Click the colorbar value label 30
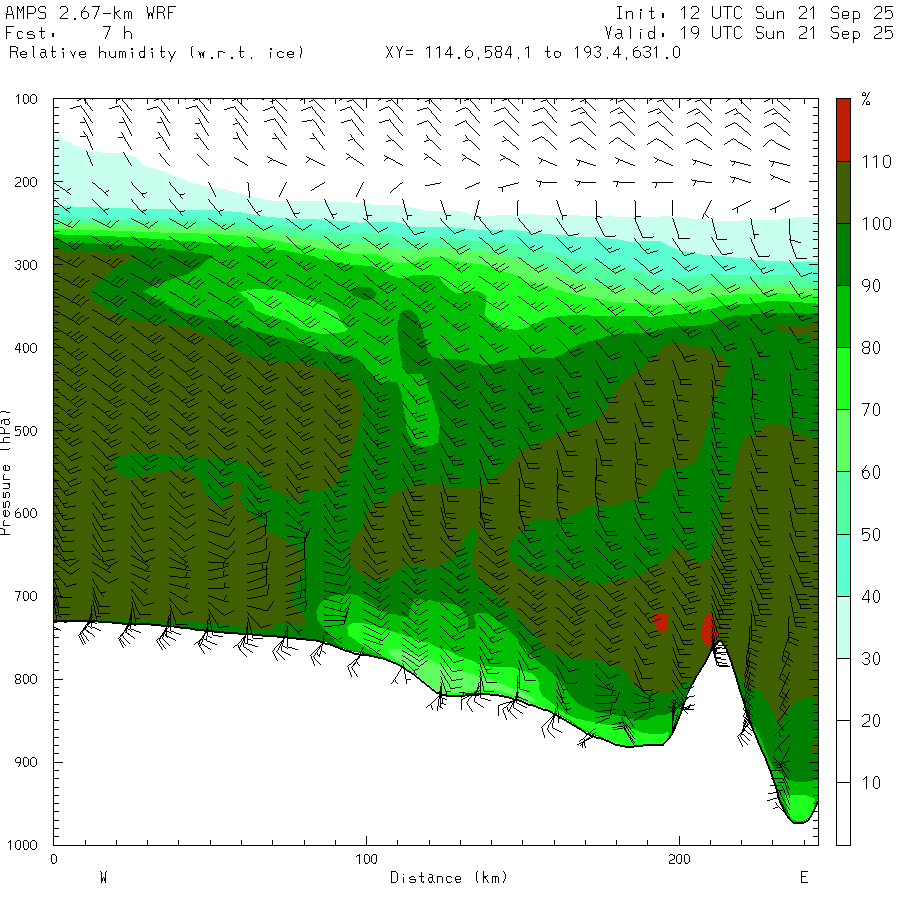Screen dimensions: 900x900 pos(871,658)
